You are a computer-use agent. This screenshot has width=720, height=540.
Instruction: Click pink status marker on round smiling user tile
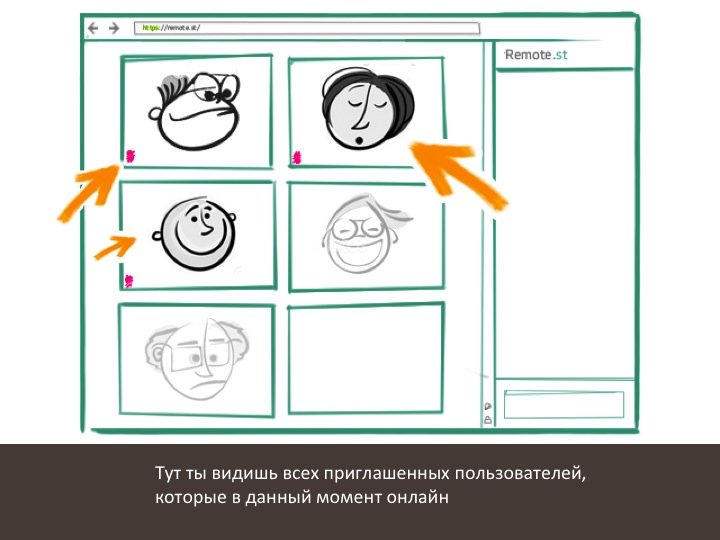point(128,280)
